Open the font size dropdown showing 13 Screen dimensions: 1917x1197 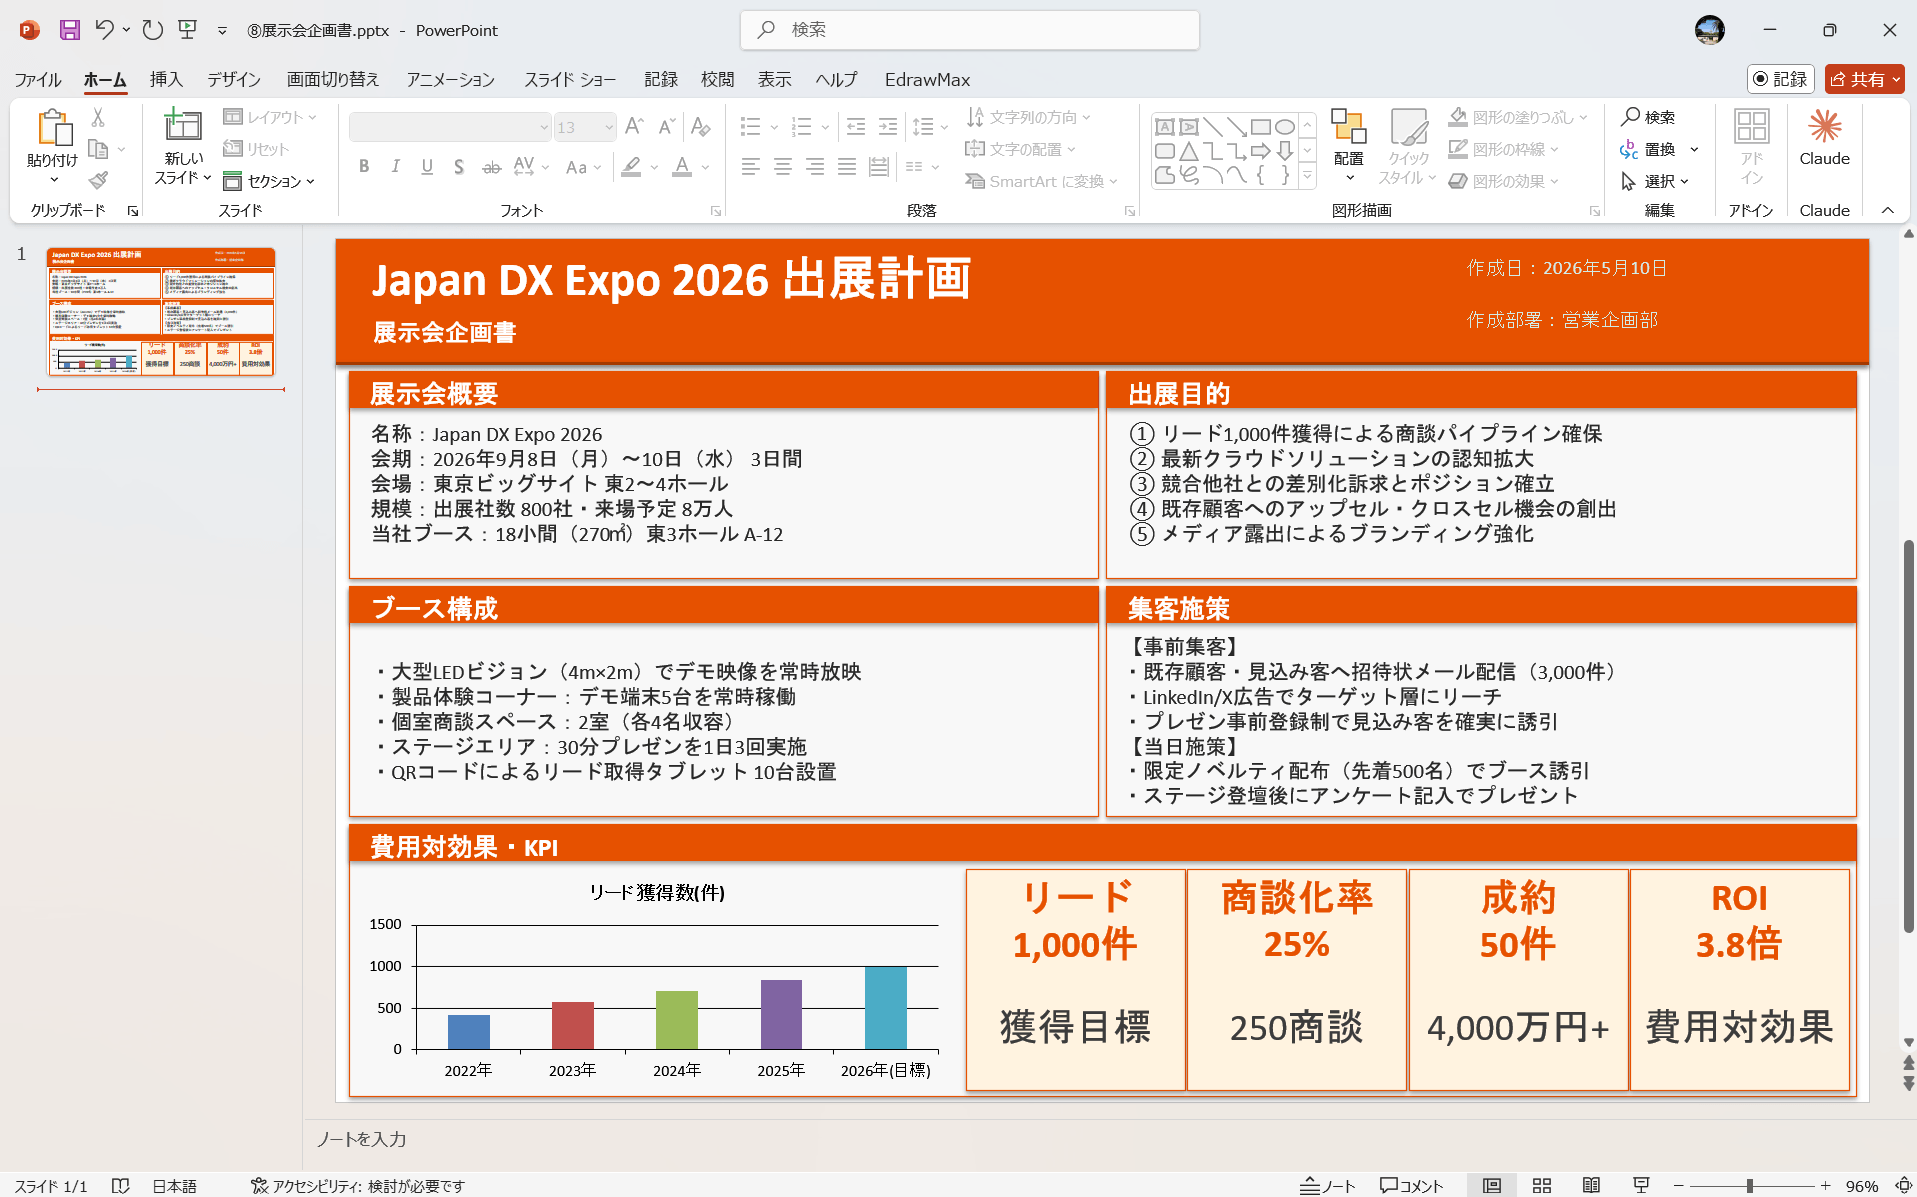pos(609,127)
